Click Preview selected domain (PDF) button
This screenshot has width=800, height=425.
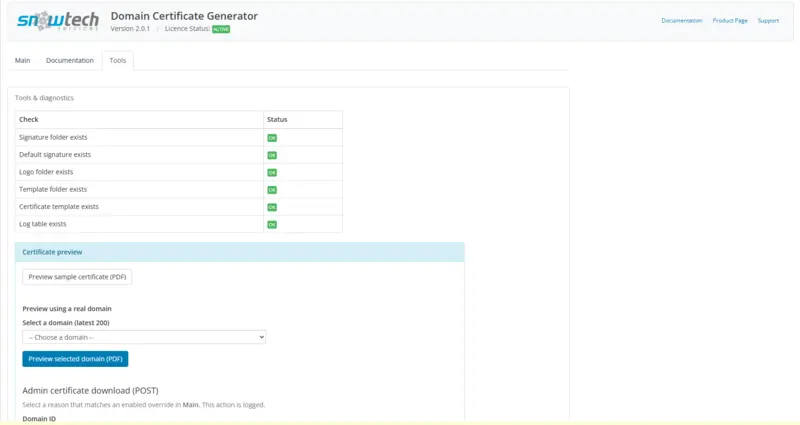coord(76,359)
